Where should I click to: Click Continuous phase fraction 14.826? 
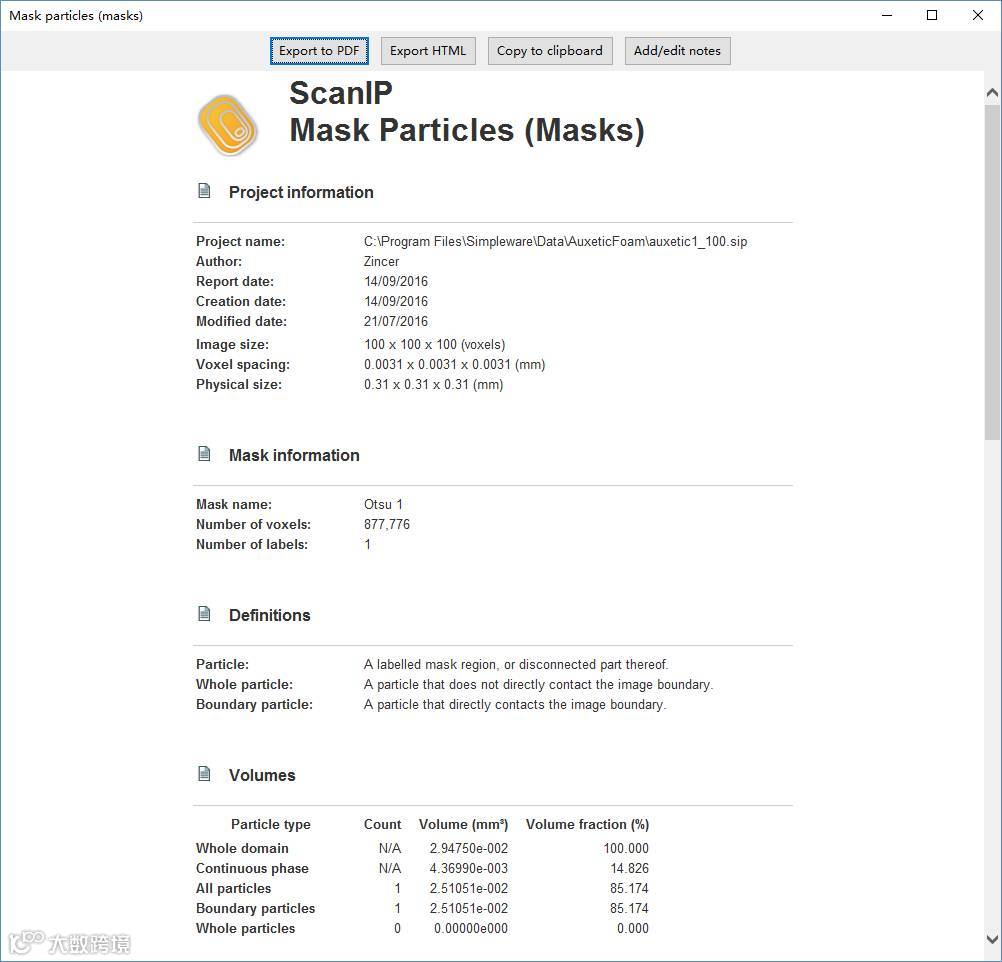tap(629, 868)
